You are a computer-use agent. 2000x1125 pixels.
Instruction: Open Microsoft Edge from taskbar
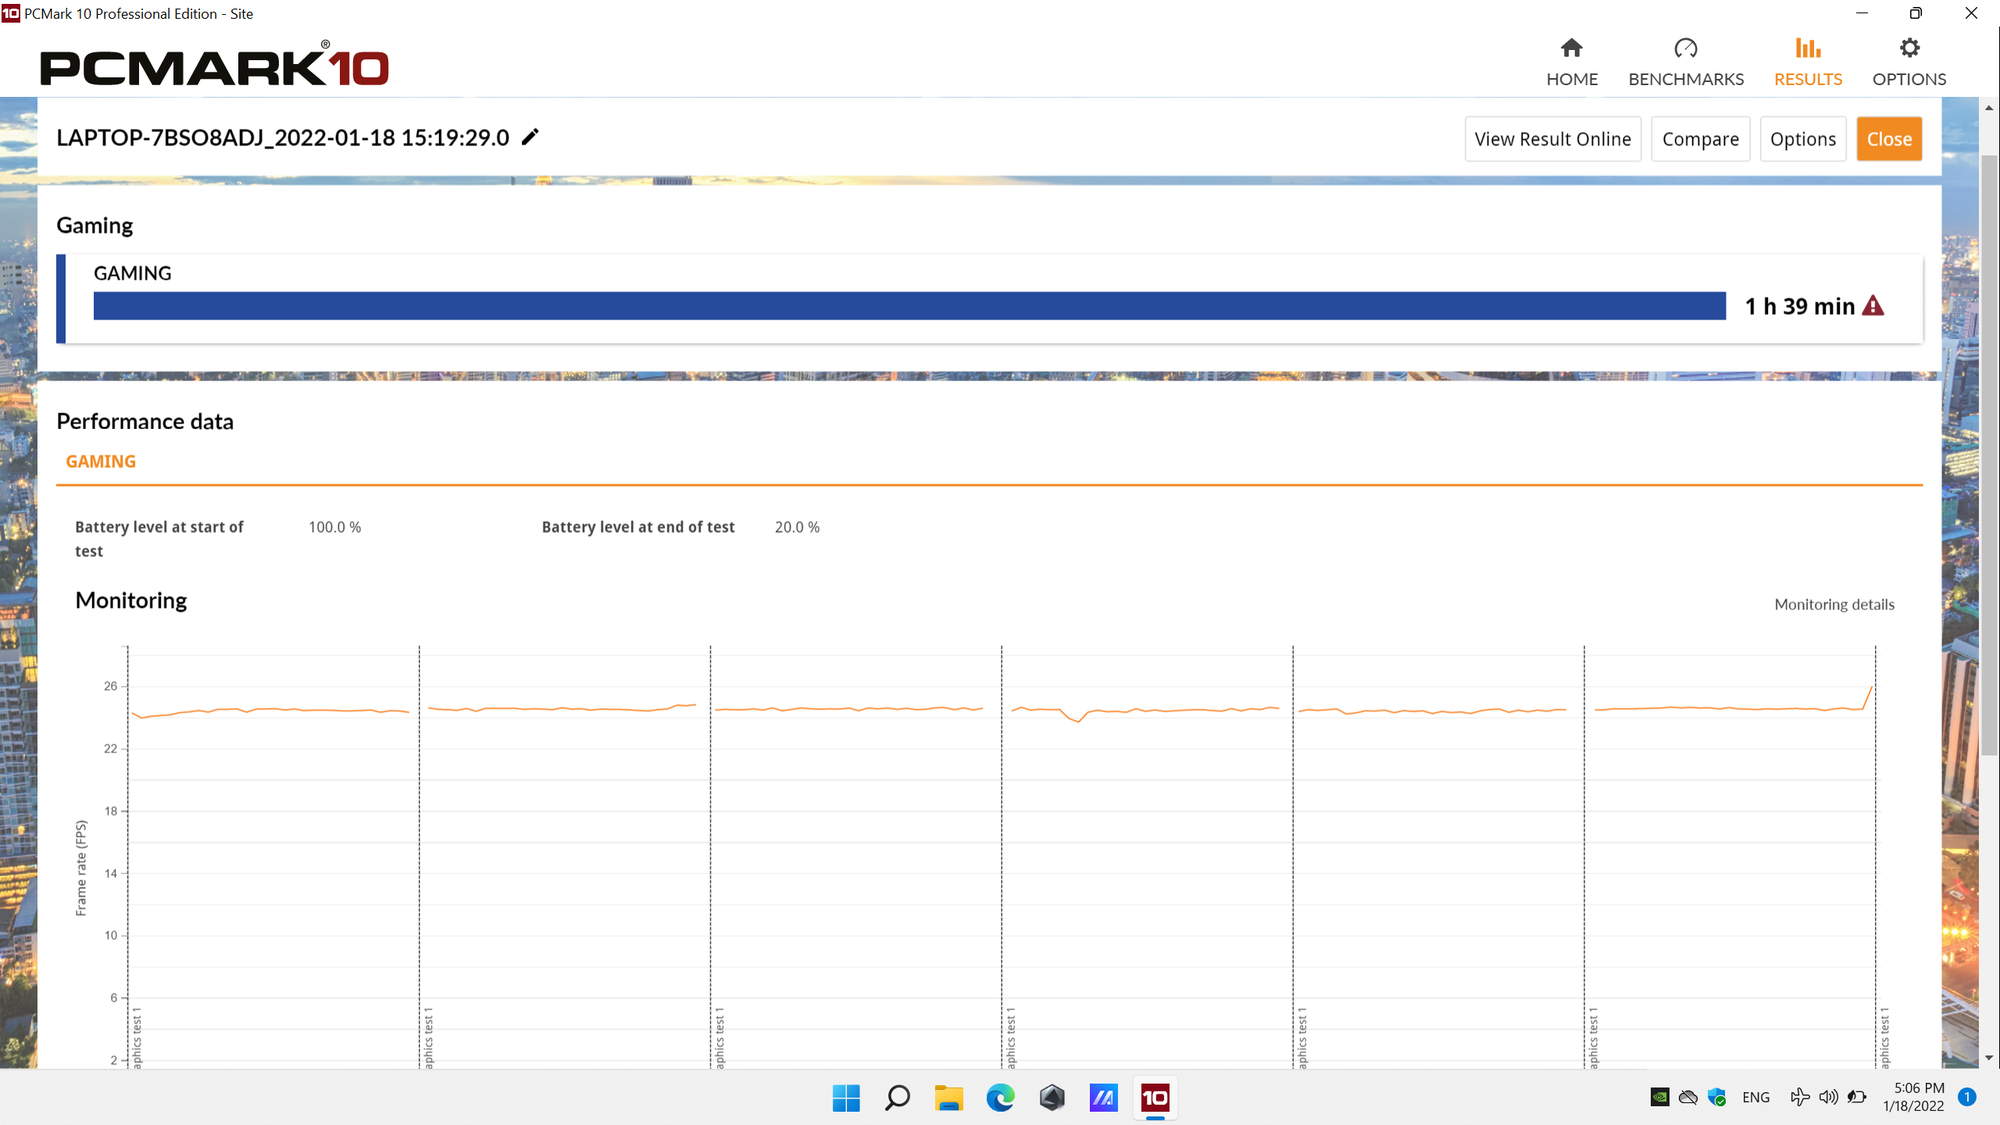(x=1000, y=1098)
